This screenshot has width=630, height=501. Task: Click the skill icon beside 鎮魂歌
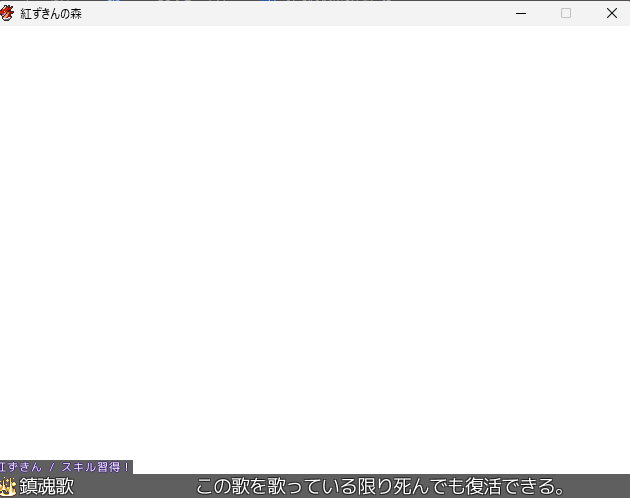coord(8,487)
